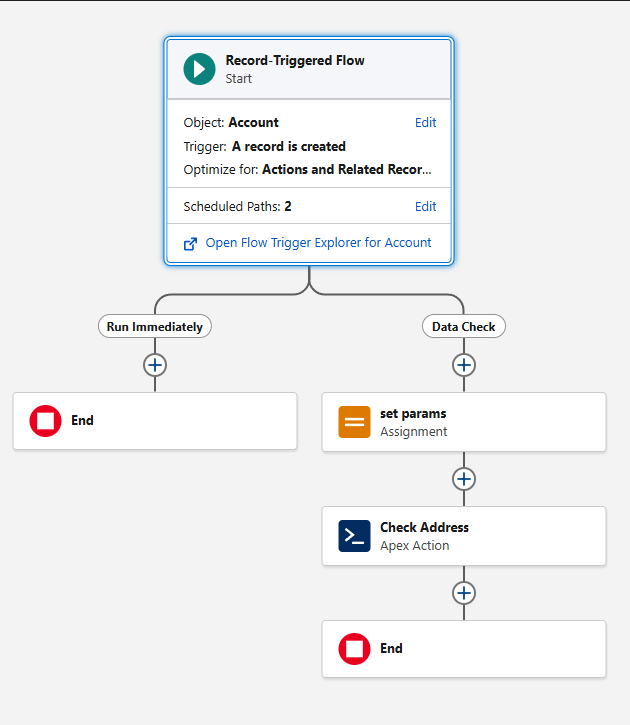Add element between set params and Check Address
The width and height of the screenshot is (630, 725).
point(463,479)
